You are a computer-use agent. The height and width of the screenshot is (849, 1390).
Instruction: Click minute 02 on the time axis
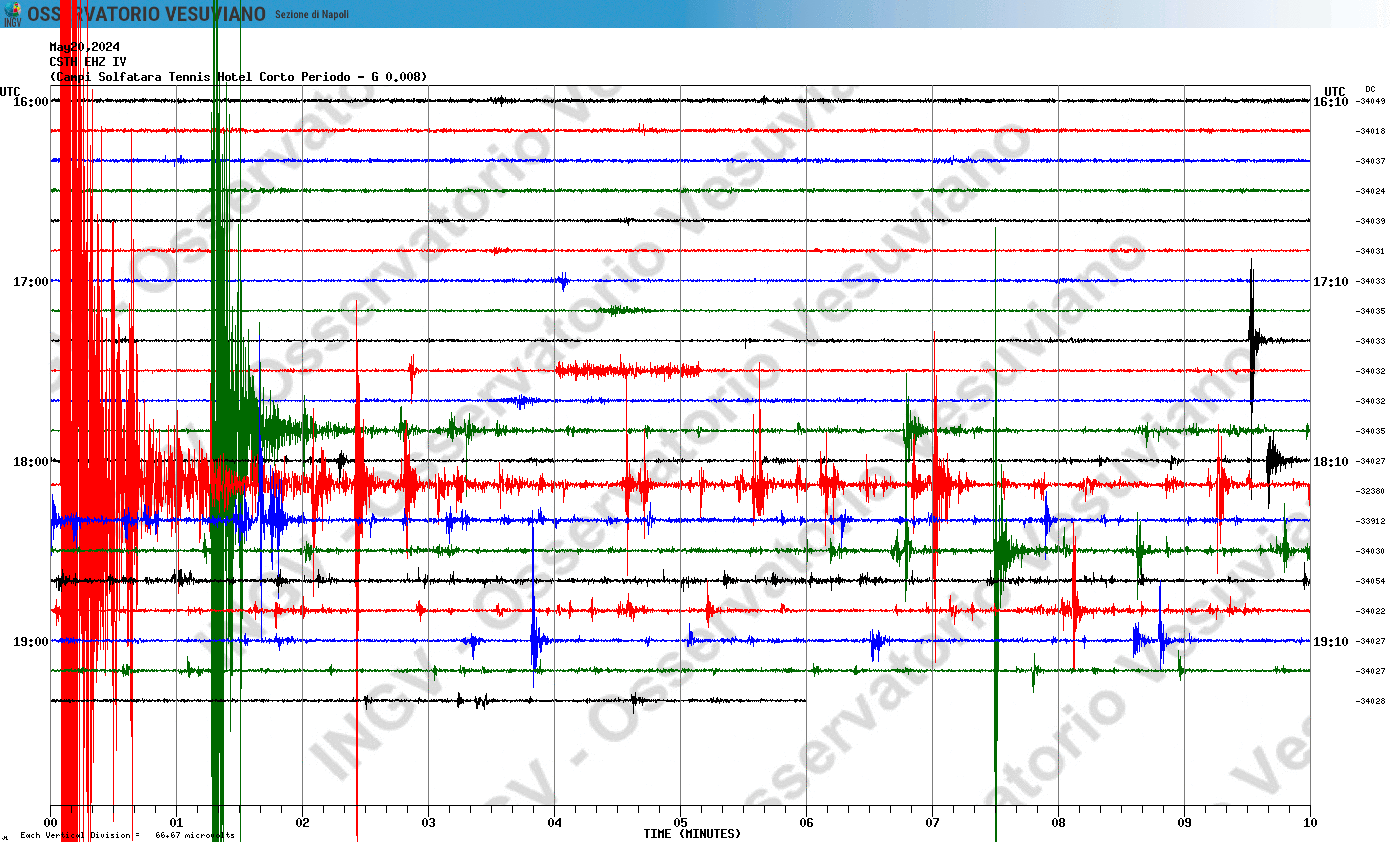pos(303,823)
